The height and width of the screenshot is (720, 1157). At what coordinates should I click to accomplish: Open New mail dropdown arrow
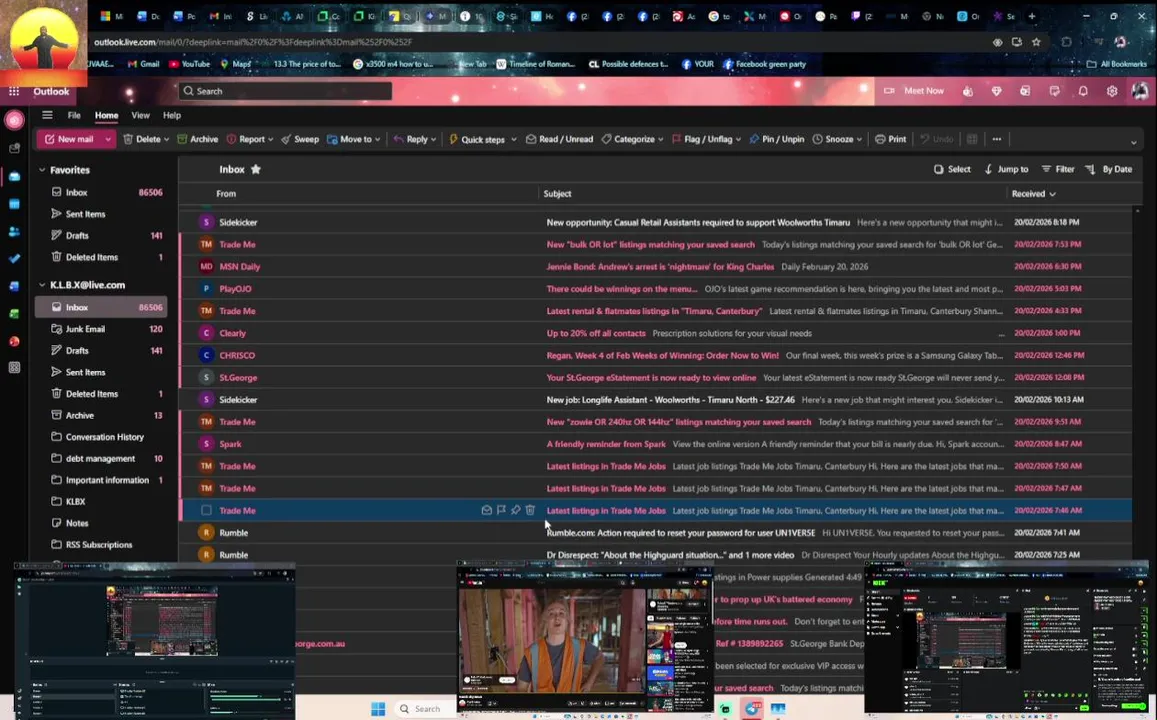click(x=108, y=139)
